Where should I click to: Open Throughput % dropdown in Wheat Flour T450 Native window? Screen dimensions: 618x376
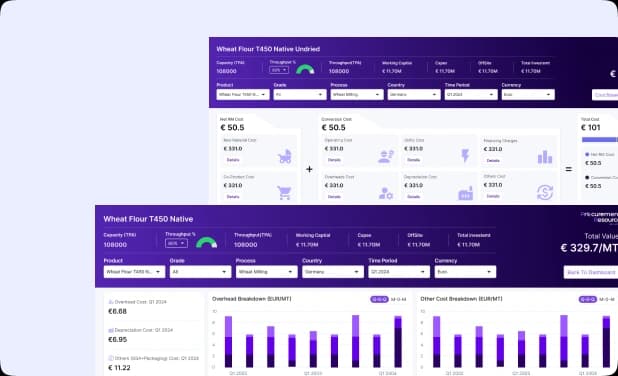(x=176, y=243)
